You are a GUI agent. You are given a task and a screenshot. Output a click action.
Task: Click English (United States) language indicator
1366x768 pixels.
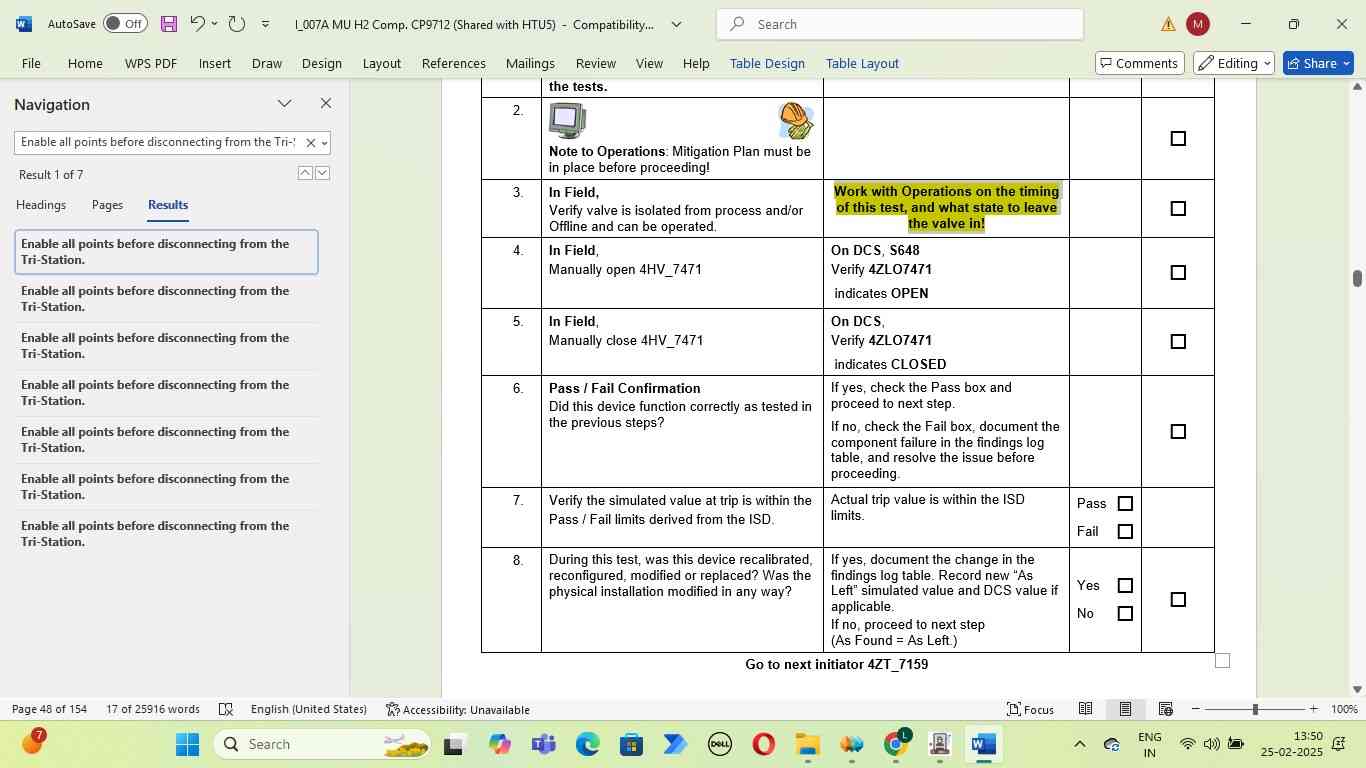coord(309,710)
